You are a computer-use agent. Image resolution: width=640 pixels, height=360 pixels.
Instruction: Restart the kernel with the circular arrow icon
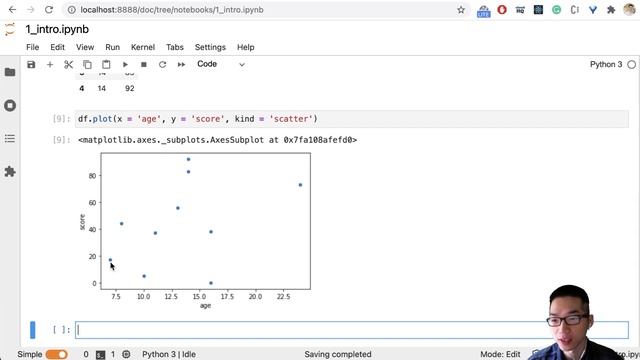[162, 64]
